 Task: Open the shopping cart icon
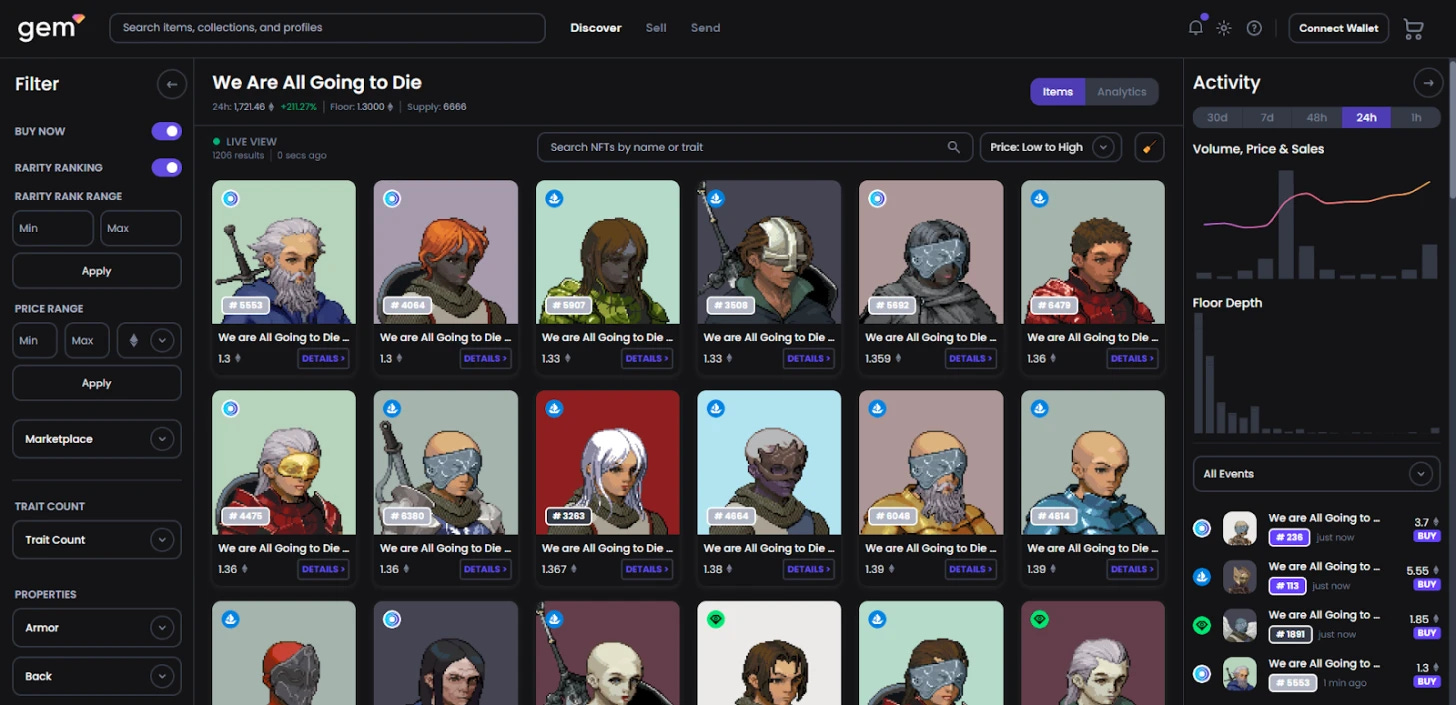[x=1413, y=29]
